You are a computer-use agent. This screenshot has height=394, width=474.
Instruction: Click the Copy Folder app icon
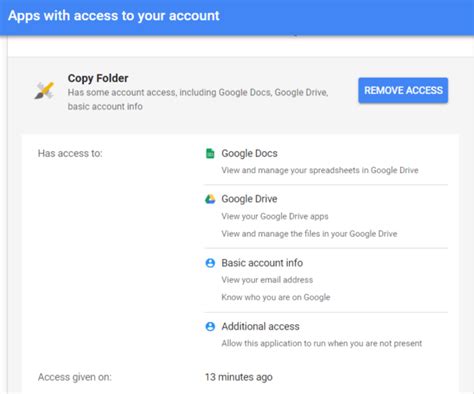[x=45, y=90]
